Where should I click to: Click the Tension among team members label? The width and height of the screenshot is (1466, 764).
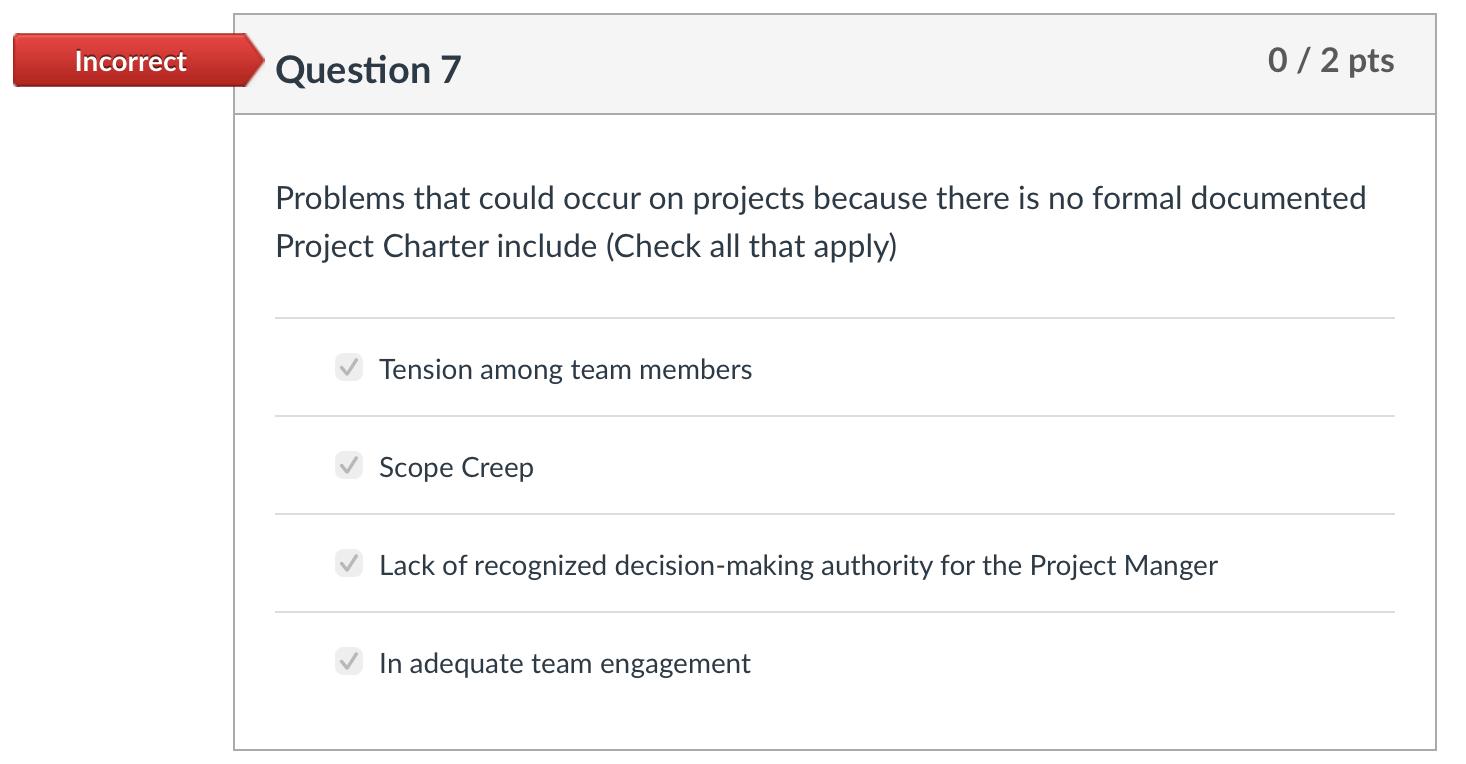[564, 368]
